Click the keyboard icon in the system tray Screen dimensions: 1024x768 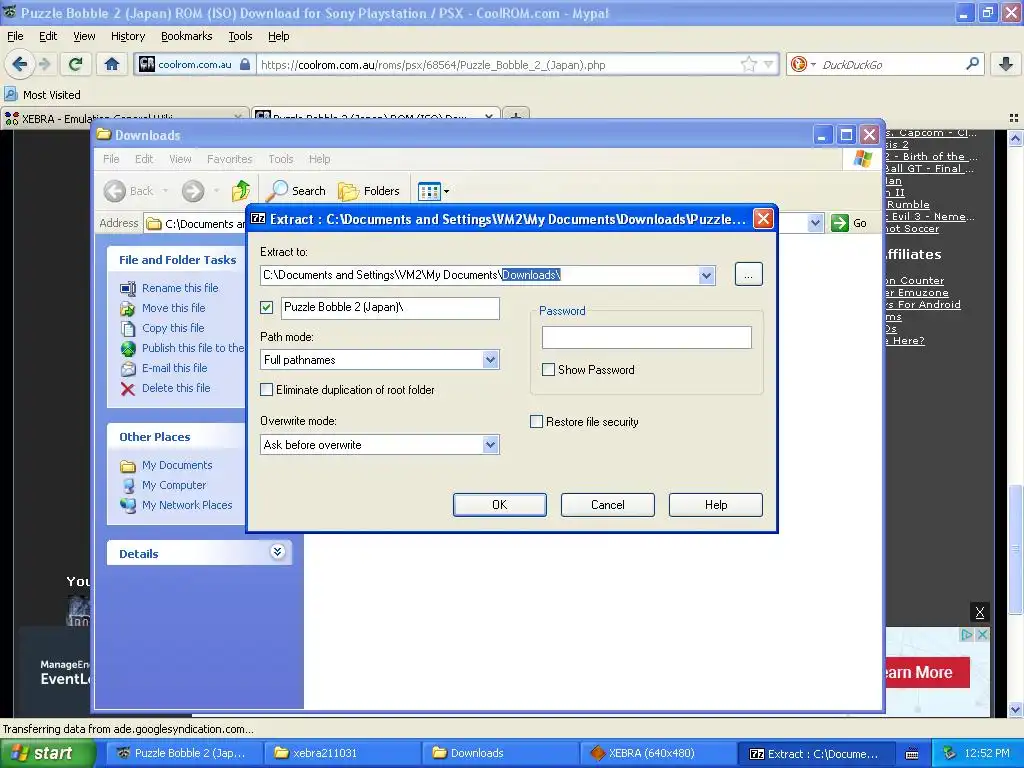[x=912, y=754]
